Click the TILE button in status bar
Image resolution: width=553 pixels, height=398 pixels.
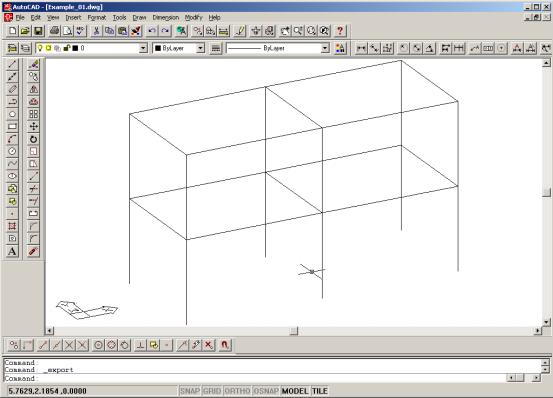pos(320,391)
